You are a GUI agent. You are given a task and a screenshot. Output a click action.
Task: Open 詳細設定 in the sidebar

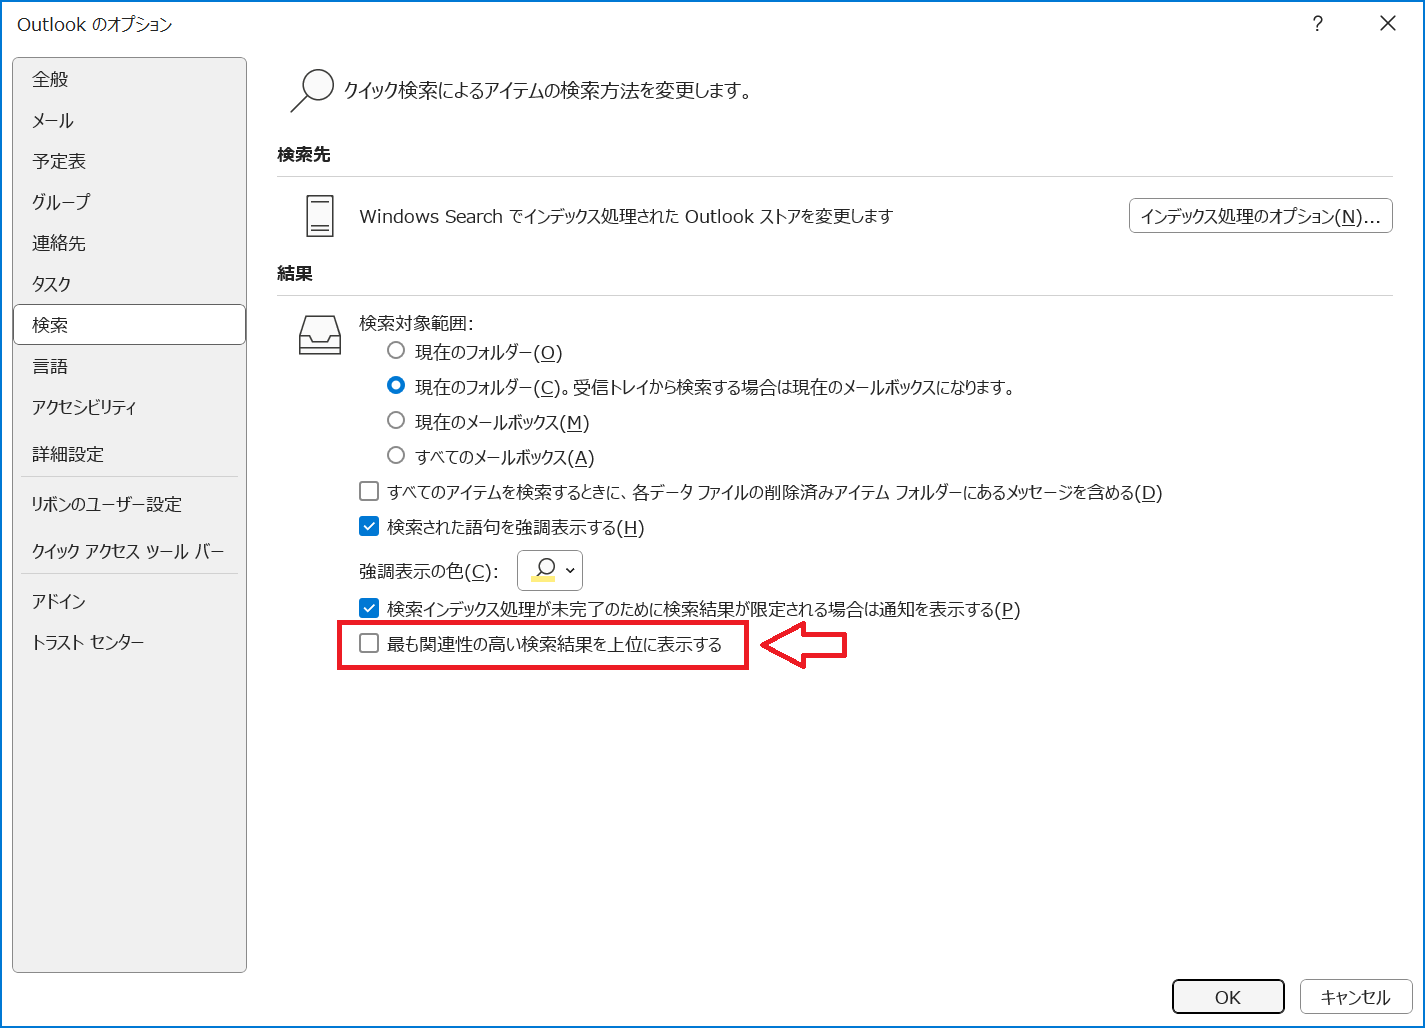point(129,454)
